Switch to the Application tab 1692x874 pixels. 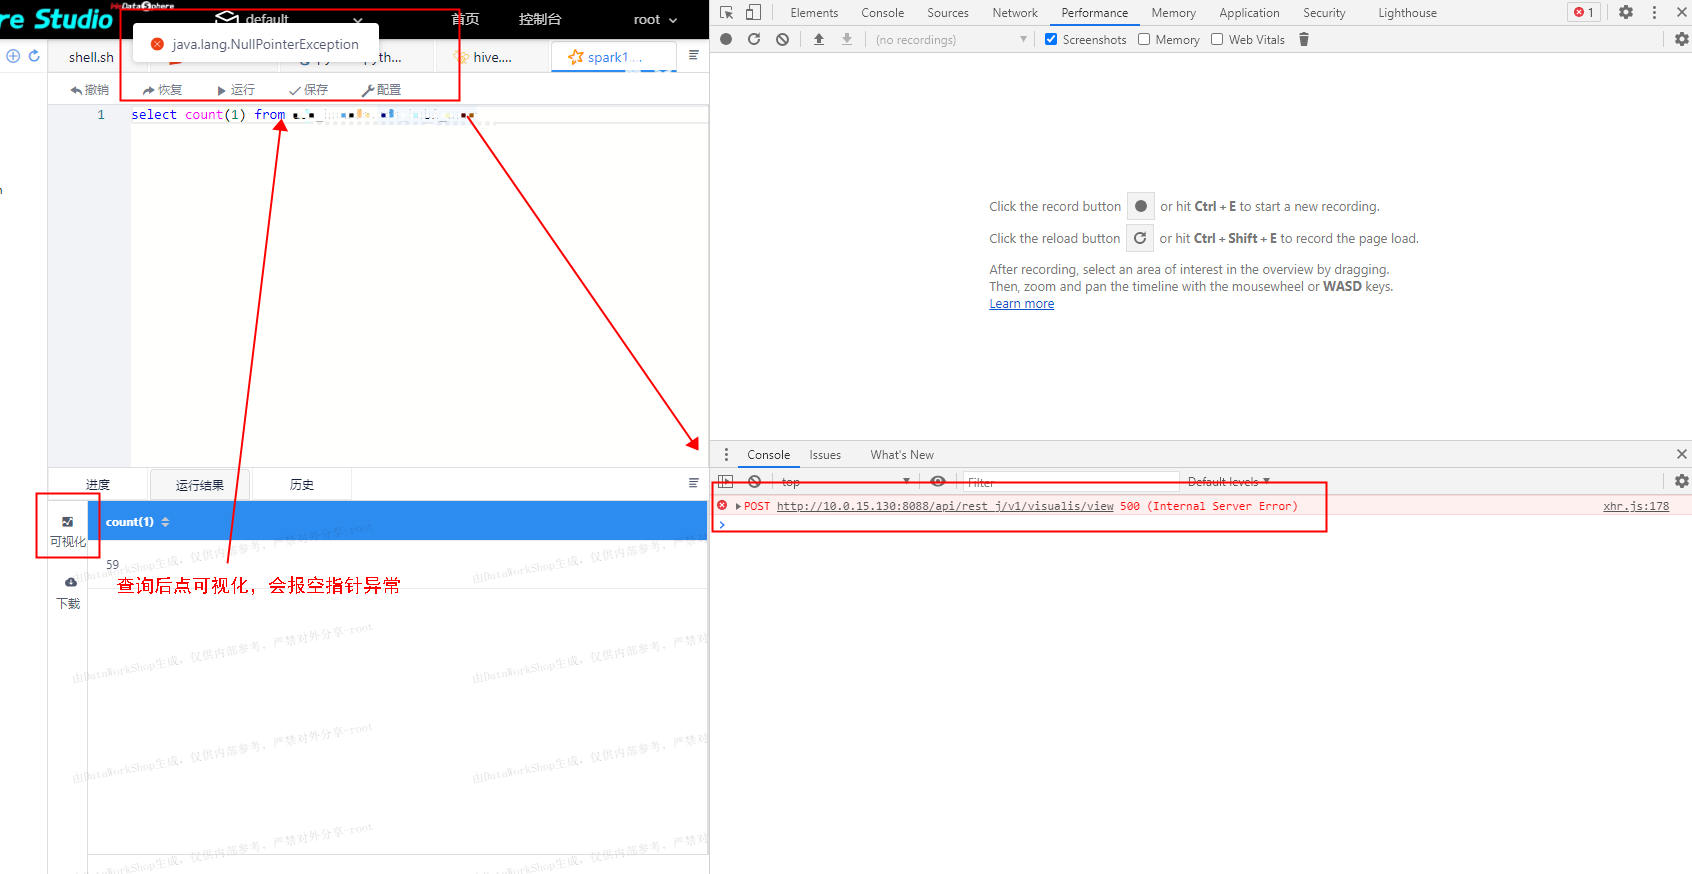[1249, 12]
